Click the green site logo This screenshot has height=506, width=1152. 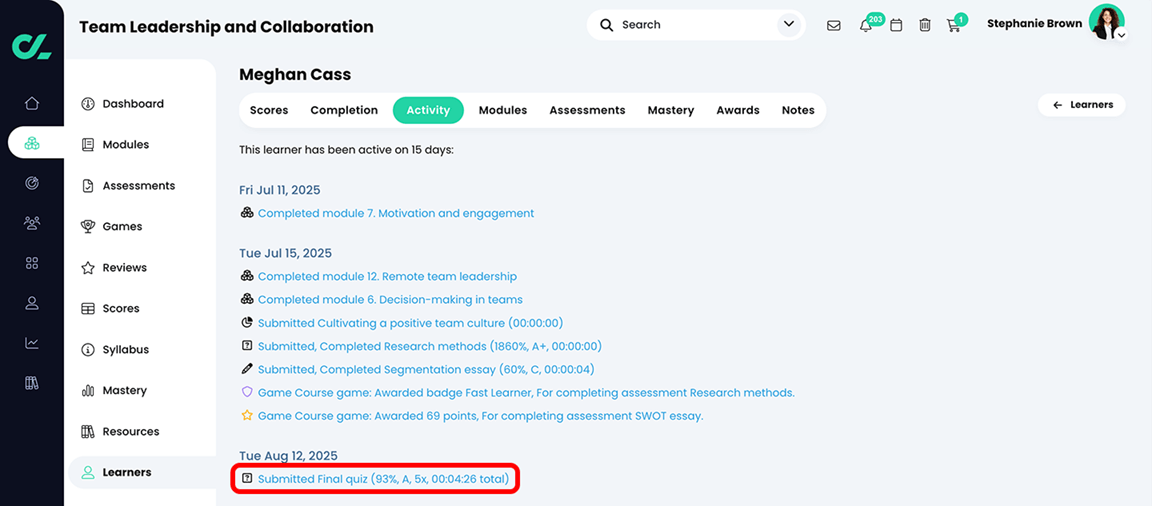pos(32,46)
